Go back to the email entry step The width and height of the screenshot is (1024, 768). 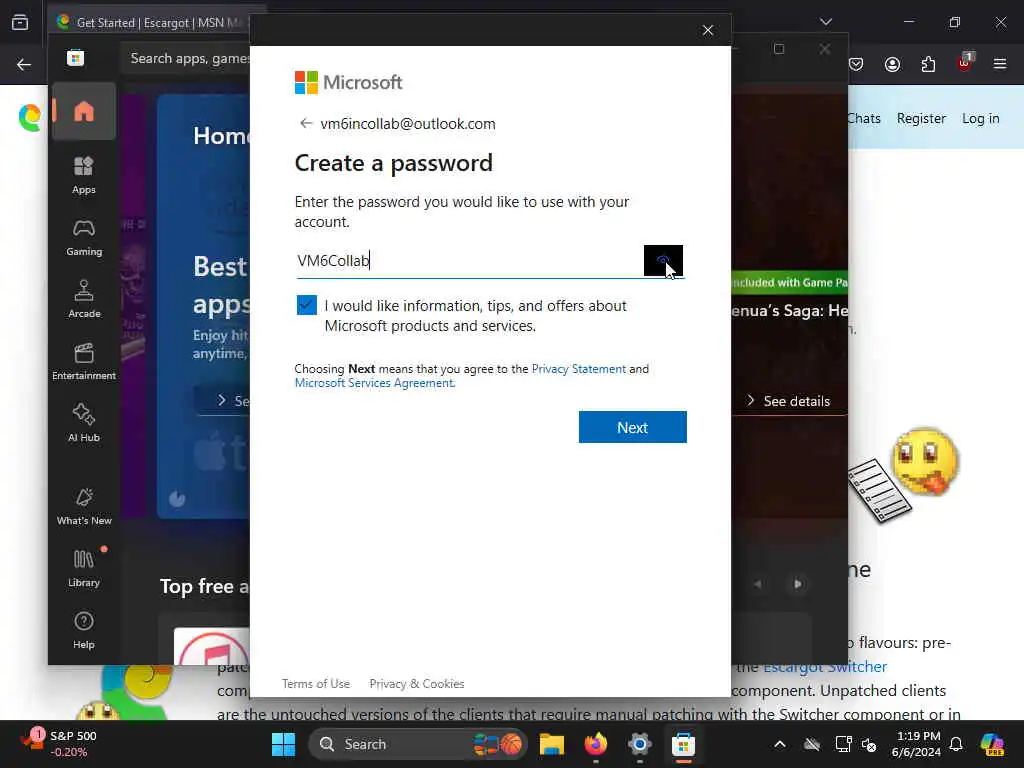(306, 123)
